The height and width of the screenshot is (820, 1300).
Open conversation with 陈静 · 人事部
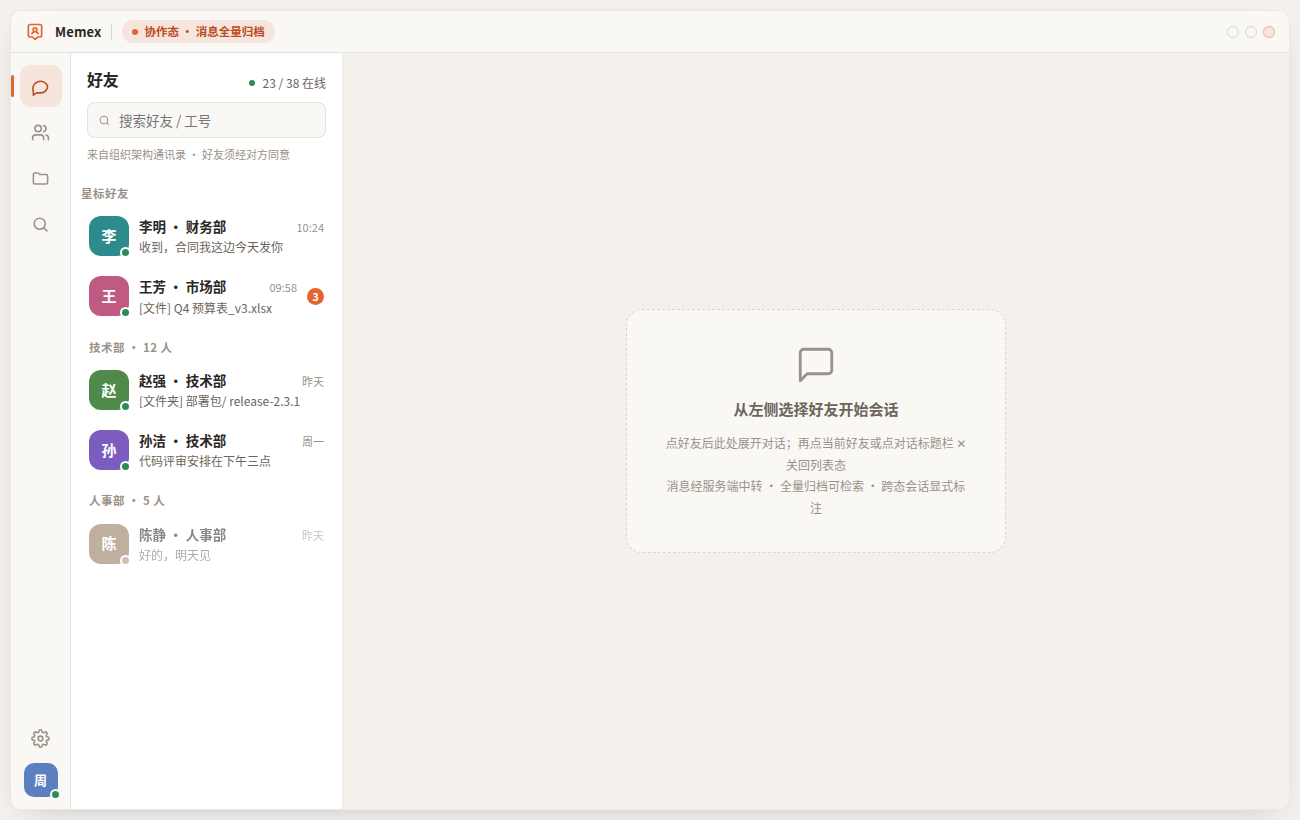pos(206,544)
